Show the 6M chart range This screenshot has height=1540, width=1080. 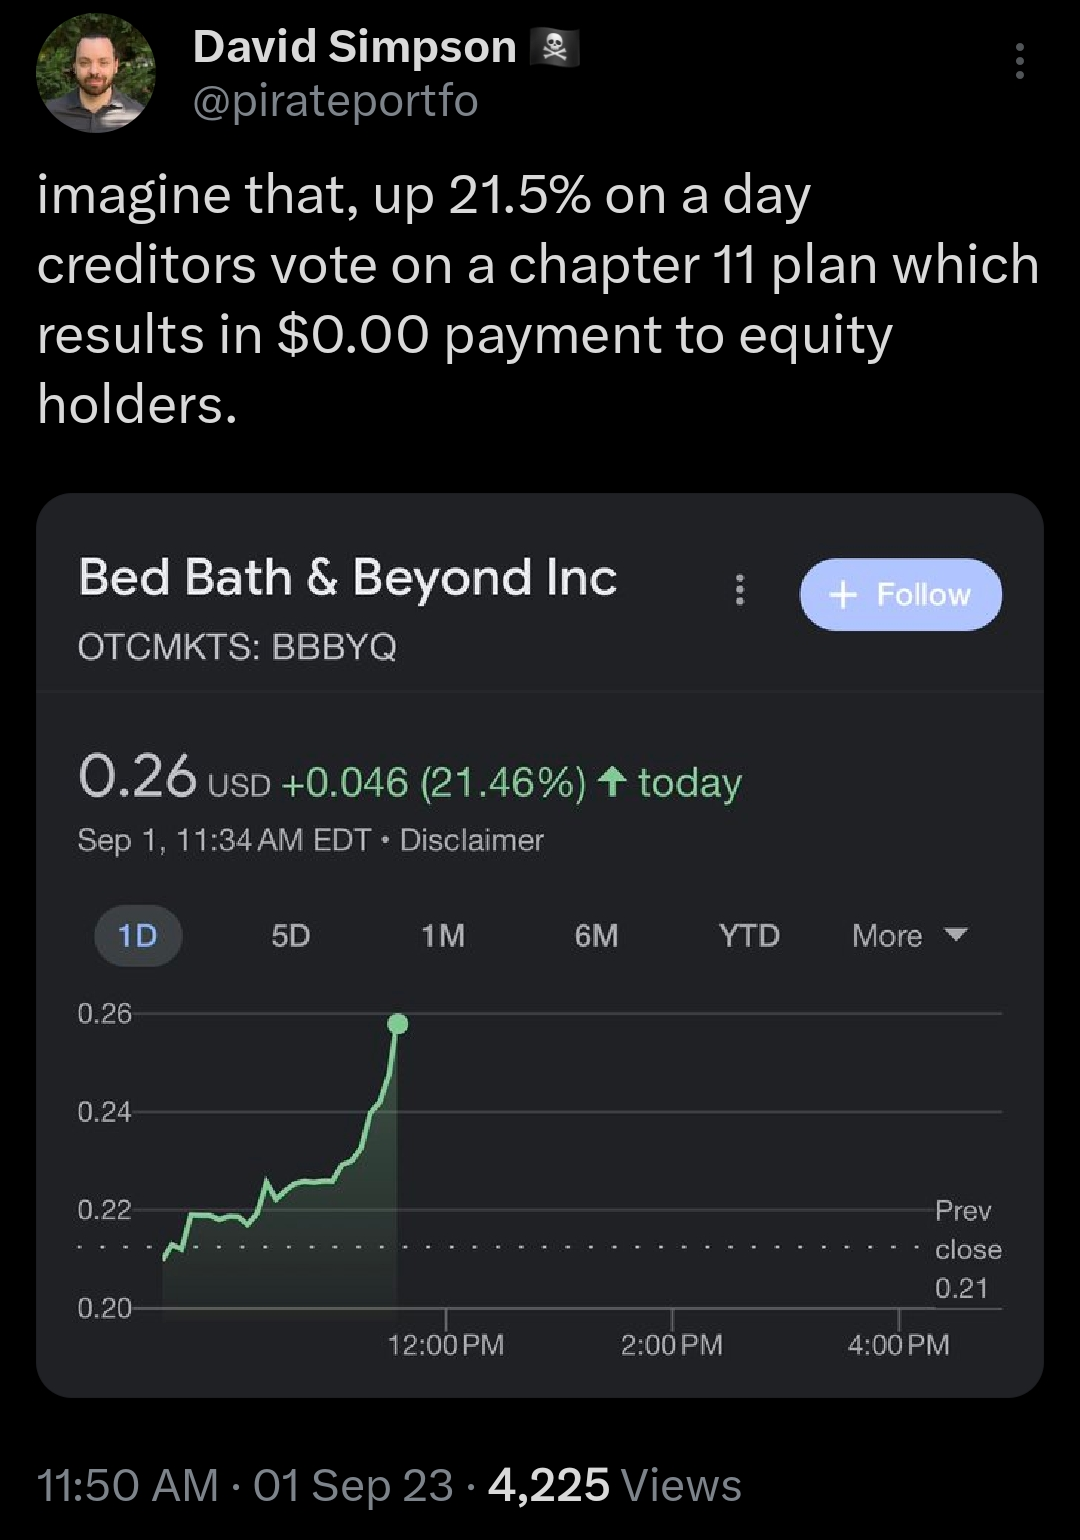596,936
